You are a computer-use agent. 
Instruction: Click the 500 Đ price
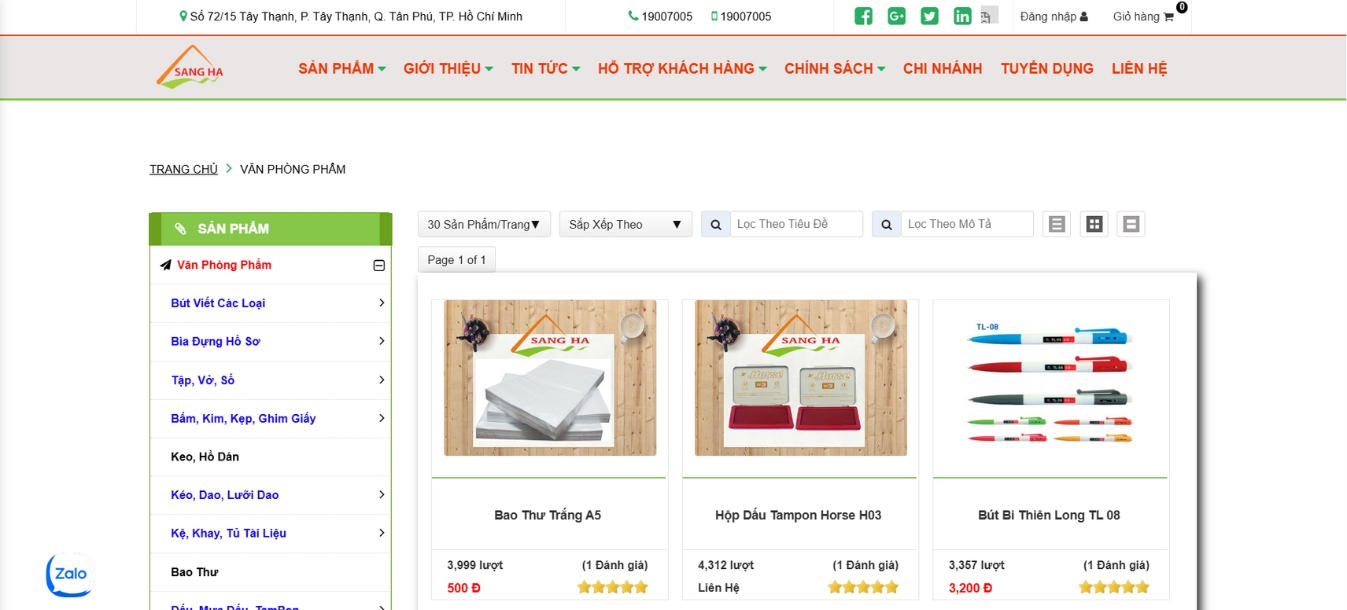click(x=464, y=587)
